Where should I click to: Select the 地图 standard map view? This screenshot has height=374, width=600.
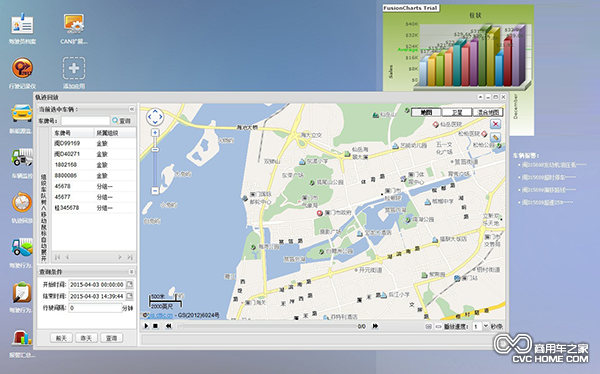(426, 112)
